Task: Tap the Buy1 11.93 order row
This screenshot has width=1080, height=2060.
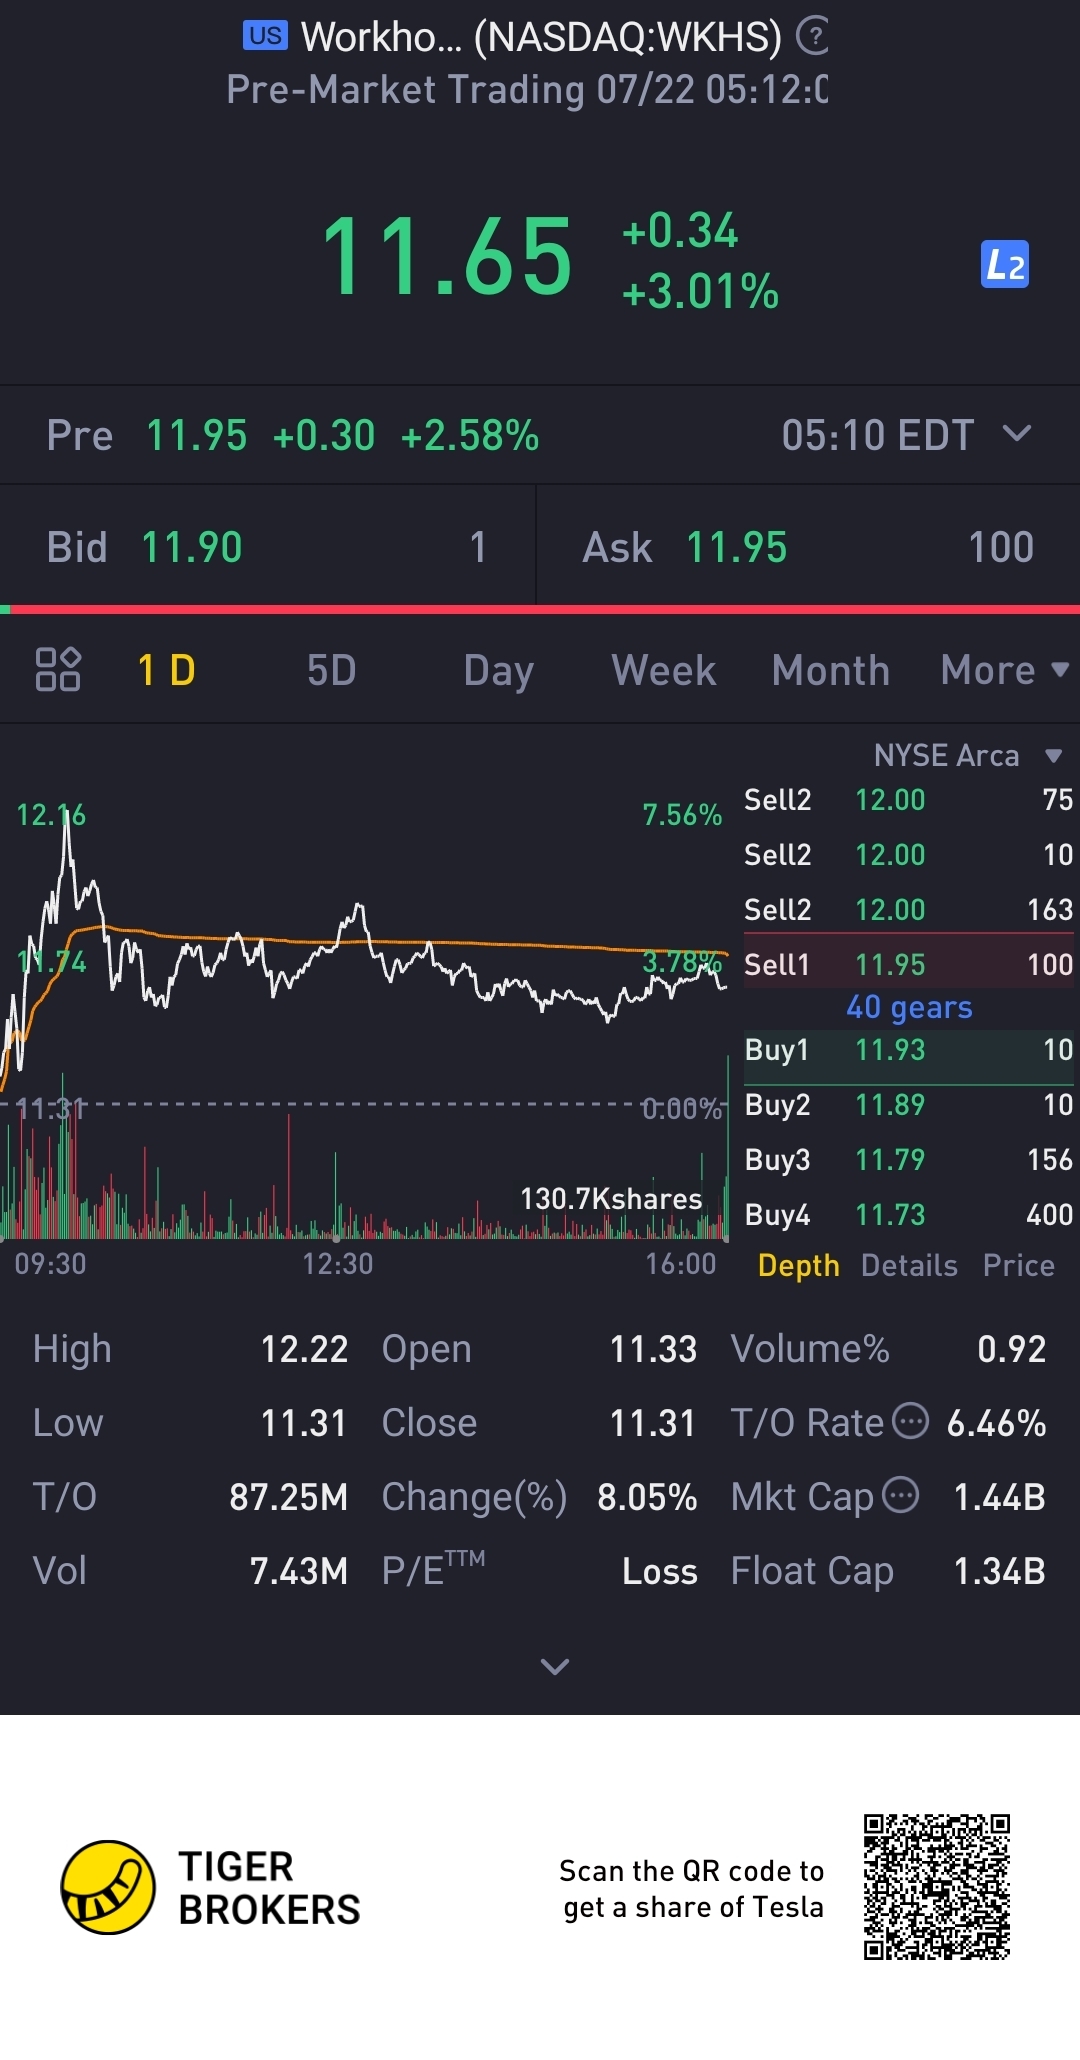Action: pyautogui.click(x=909, y=1050)
